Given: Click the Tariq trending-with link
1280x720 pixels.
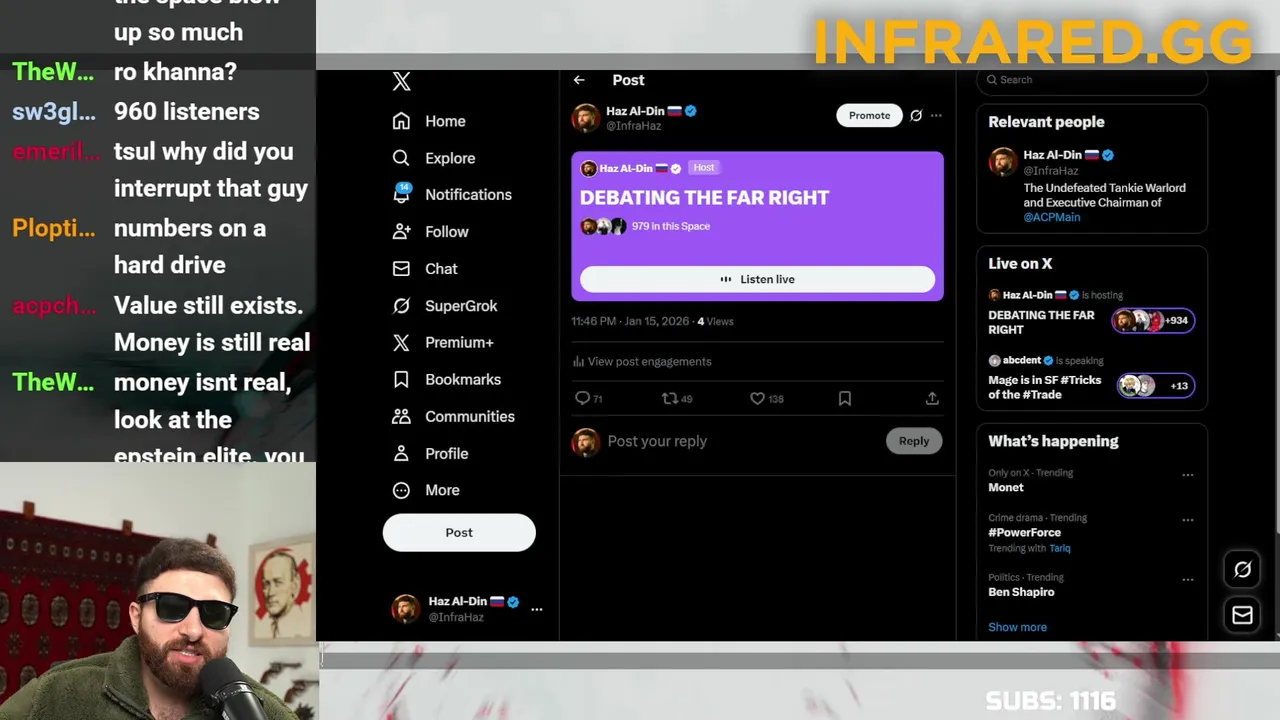Looking at the screenshot, I should pyautogui.click(x=1059, y=549).
